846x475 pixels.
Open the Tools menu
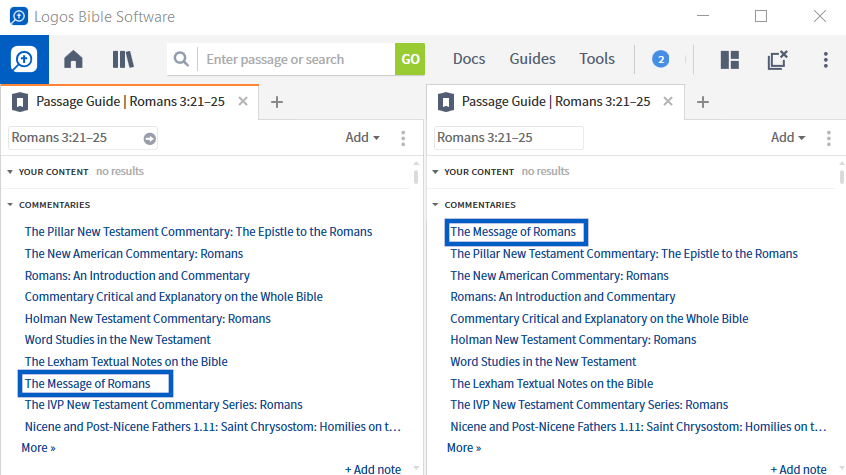[x=597, y=59]
